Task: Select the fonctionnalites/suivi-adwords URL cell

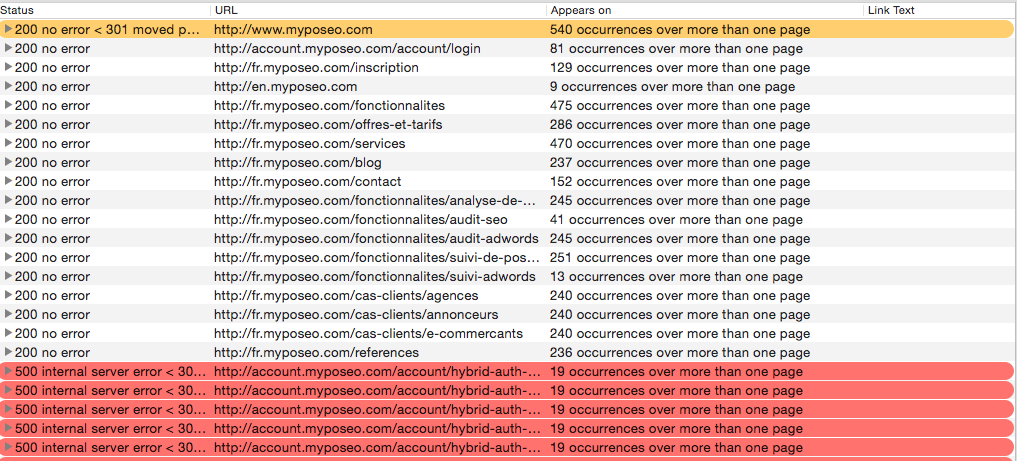Action: point(375,277)
